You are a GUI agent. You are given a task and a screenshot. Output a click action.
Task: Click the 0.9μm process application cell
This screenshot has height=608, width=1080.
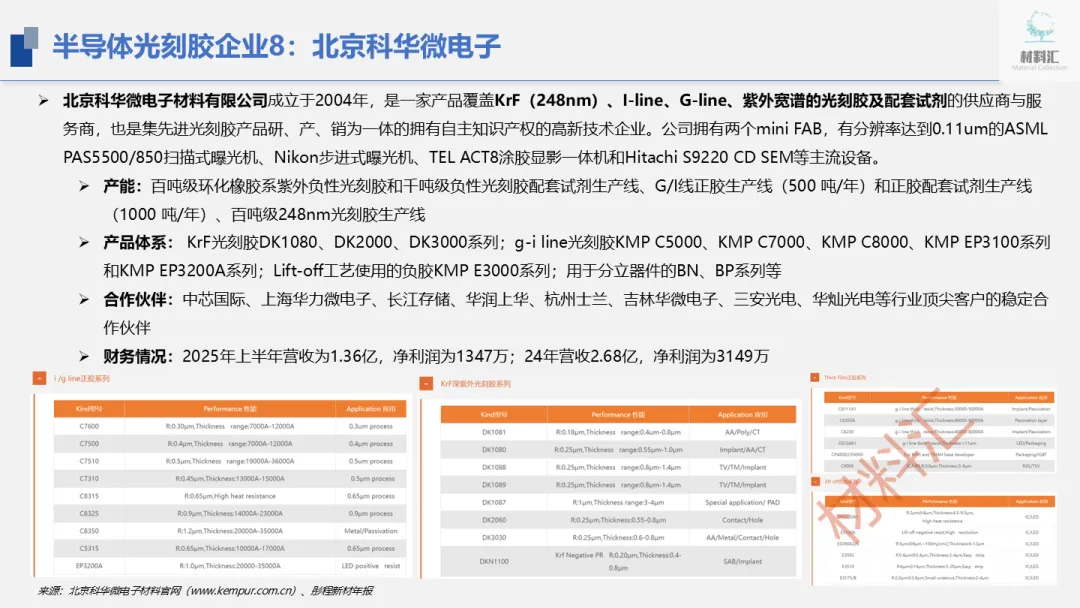click(371, 514)
